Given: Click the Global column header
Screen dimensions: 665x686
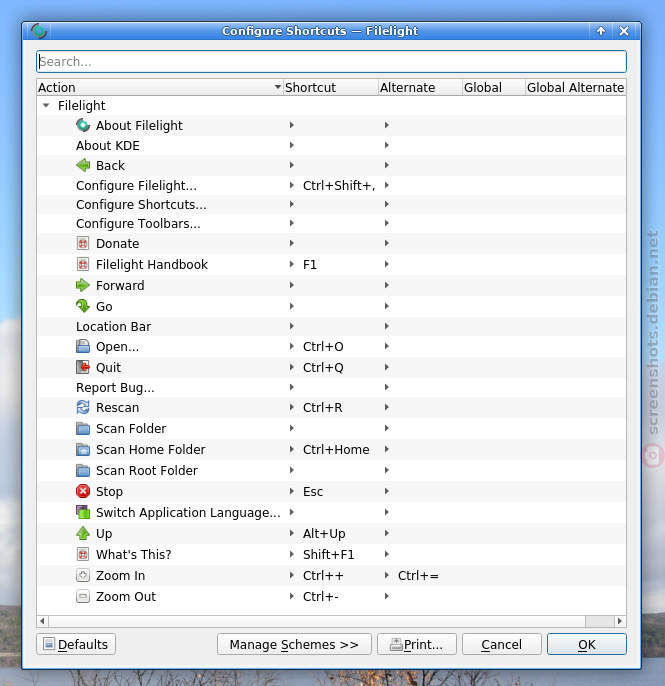Looking at the screenshot, I should tap(494, 88).
